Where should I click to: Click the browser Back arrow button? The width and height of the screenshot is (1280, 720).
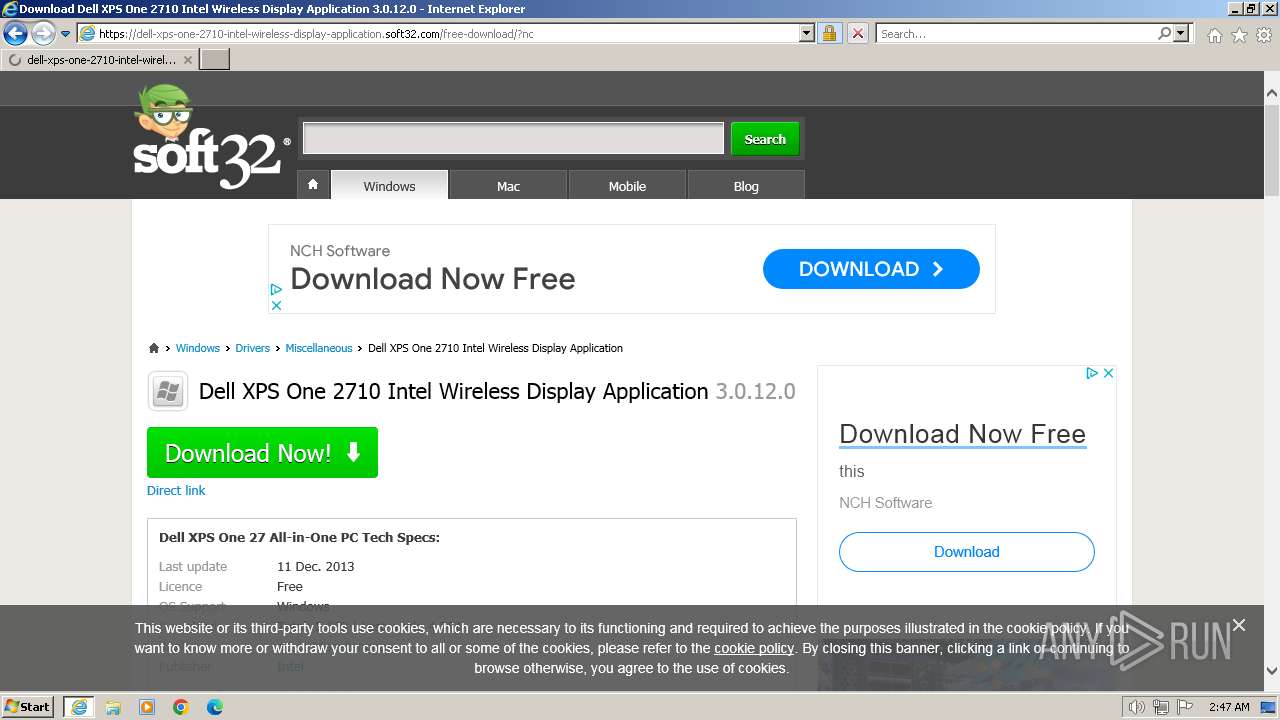point(15,34)
